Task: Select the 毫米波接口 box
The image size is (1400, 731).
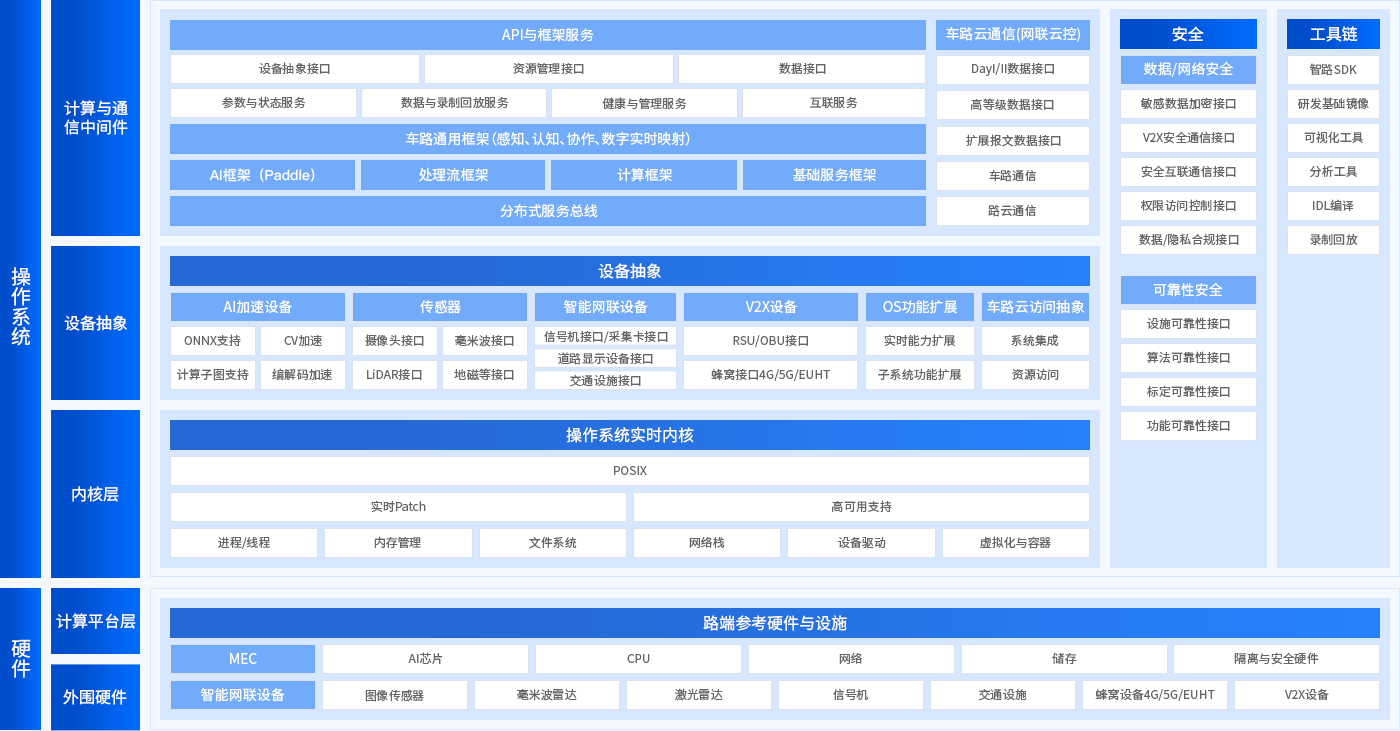Action: [485, 341]
